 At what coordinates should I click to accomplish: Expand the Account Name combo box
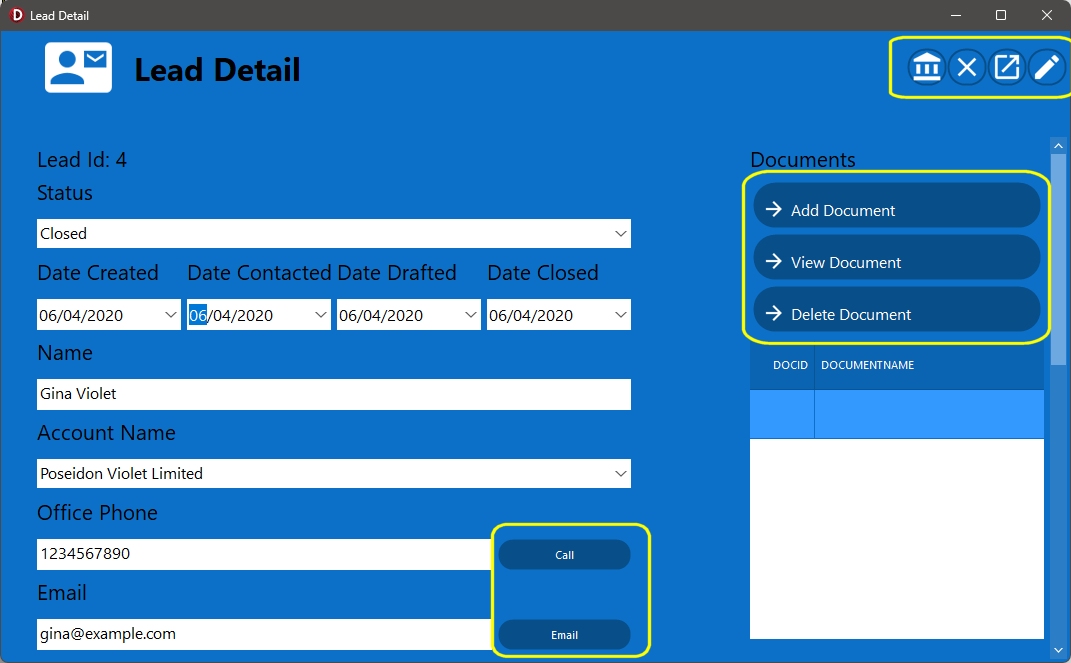(x=620, y=473)
